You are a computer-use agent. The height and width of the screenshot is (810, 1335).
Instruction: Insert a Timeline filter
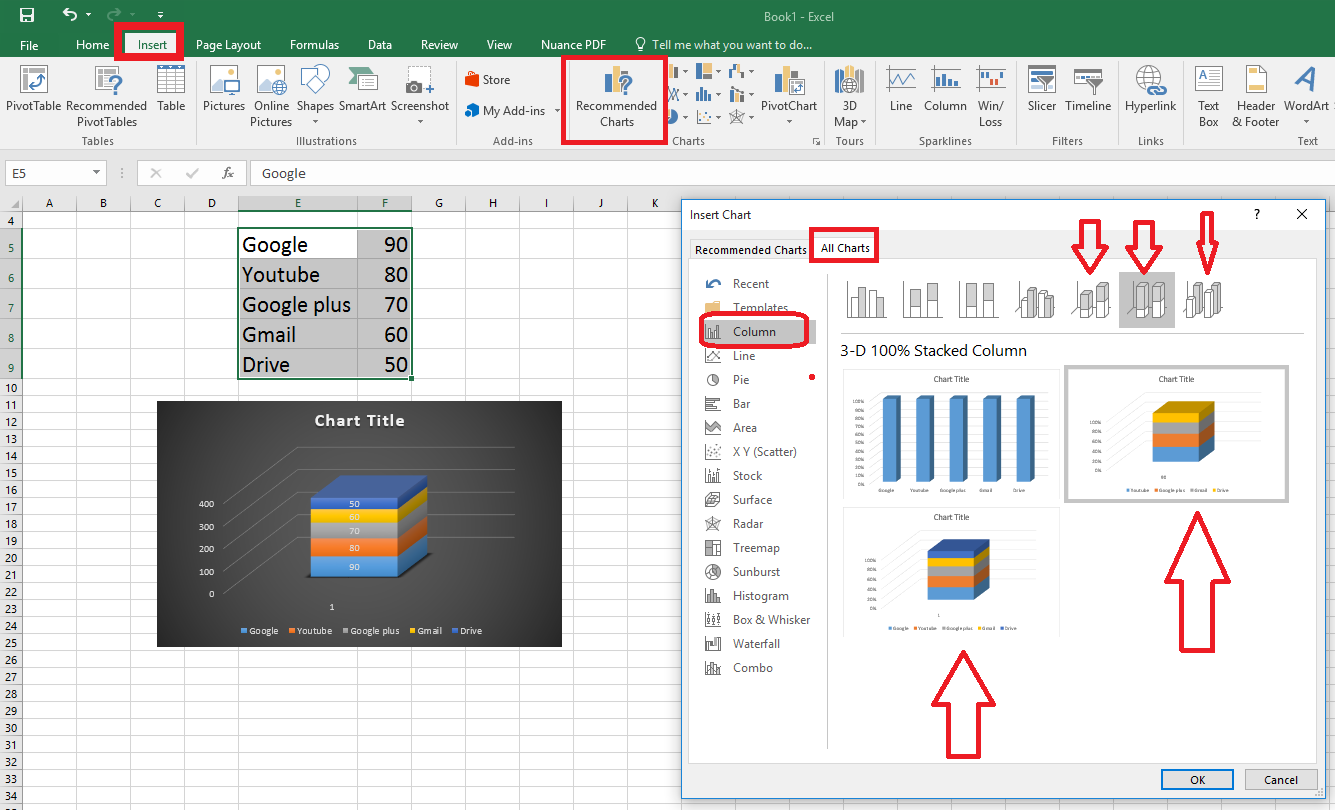pyautogui.click(x=1088, y=90)
